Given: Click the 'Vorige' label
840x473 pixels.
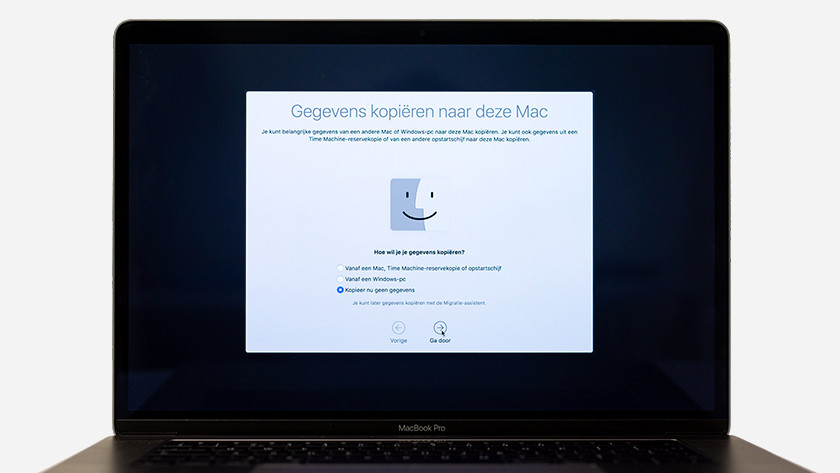Looking at the screenshot, I should pyautogui.click(x=398, y=341).
